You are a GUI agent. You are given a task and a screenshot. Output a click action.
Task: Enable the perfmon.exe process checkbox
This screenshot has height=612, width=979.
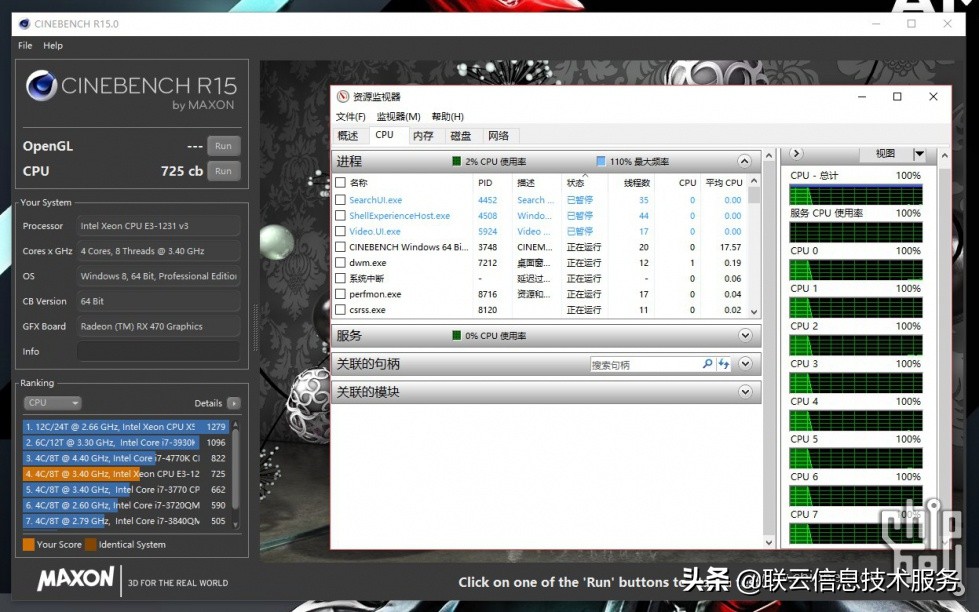[340, 294]
